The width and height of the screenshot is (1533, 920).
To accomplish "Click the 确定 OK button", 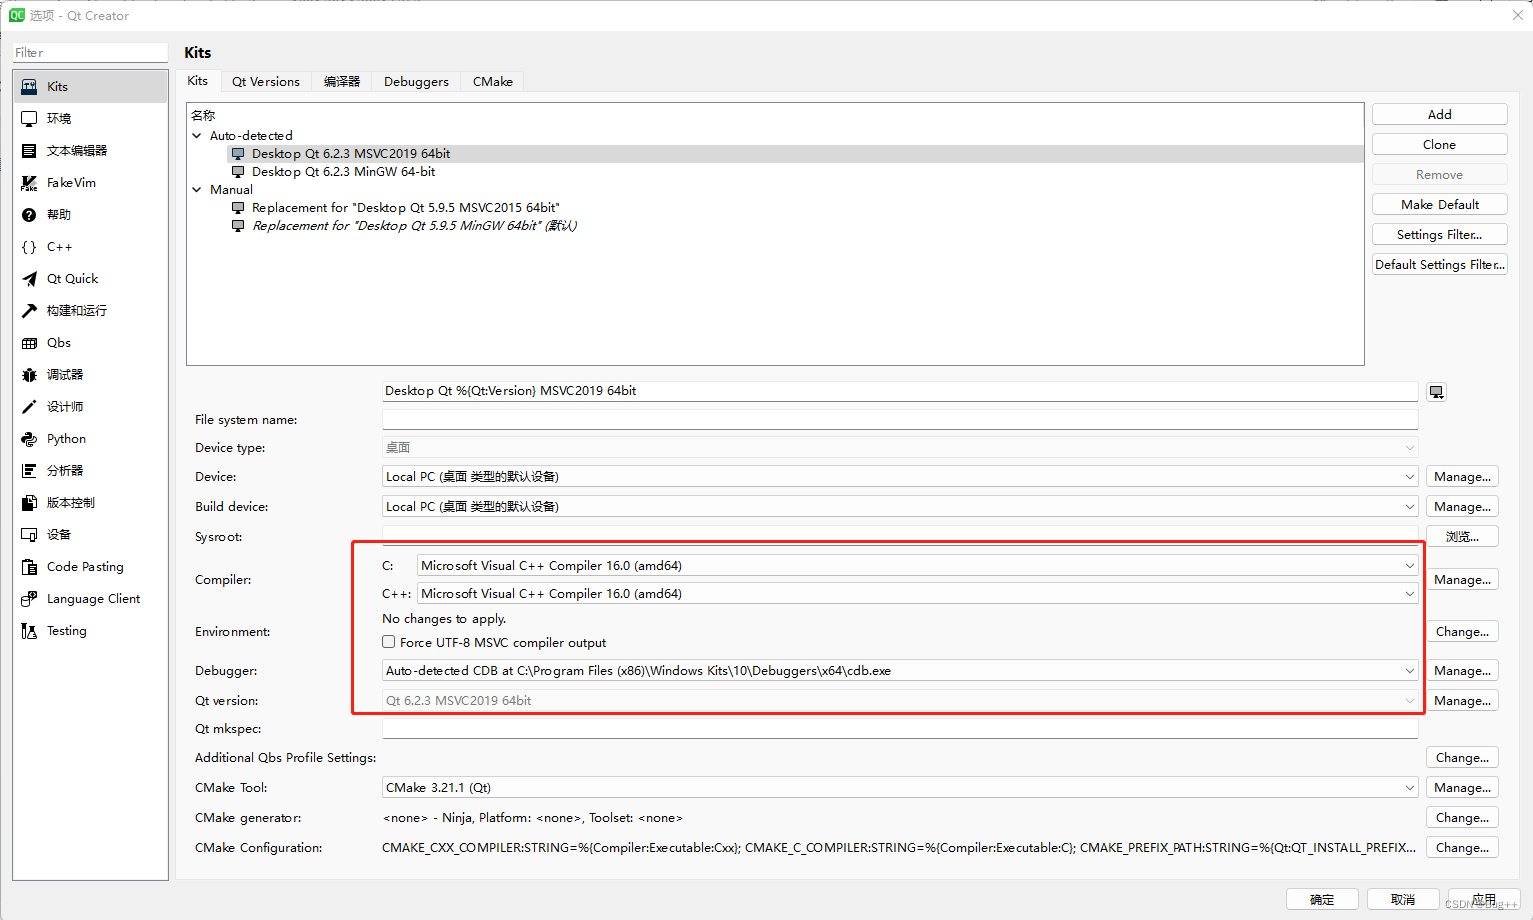I will (x=1322, y=899).
